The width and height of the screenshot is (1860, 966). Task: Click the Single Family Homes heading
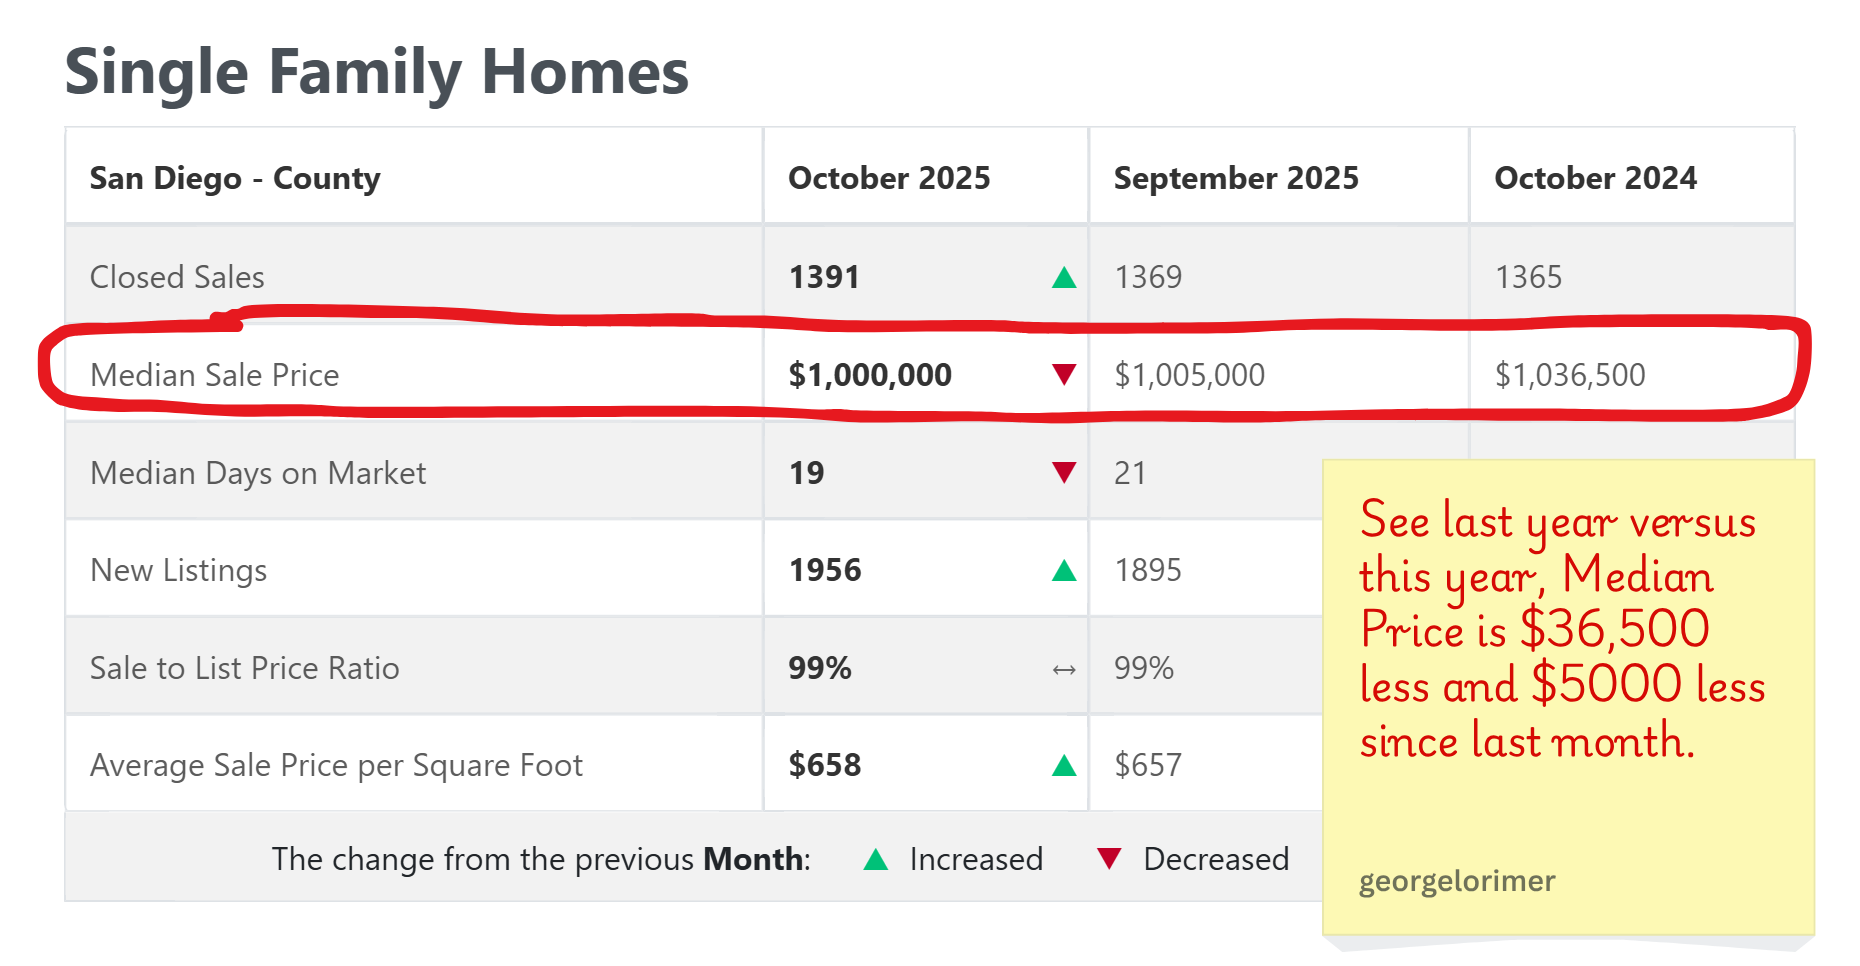tap(377, 72)
